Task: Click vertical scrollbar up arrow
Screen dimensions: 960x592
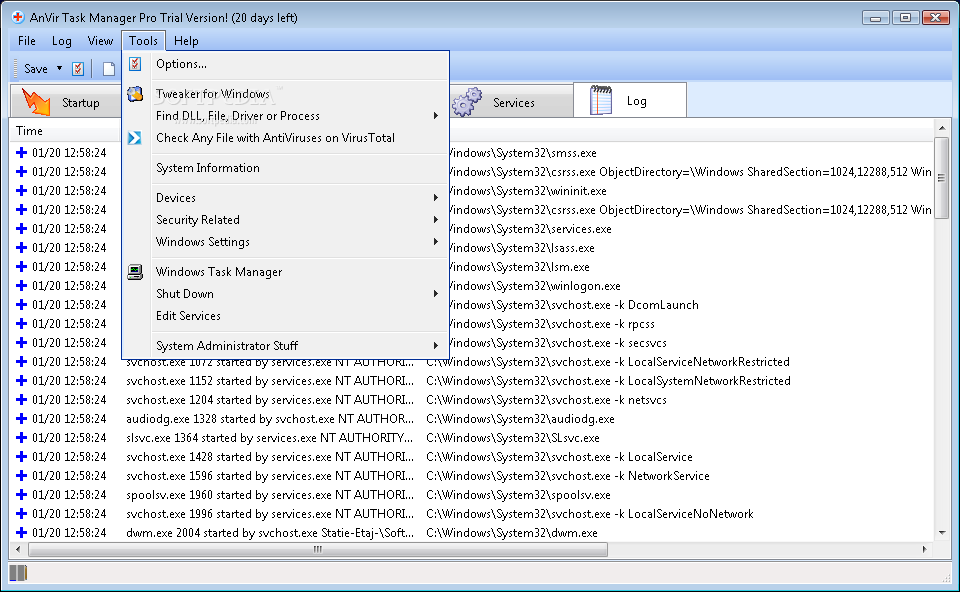Action: tap(942, 128)
